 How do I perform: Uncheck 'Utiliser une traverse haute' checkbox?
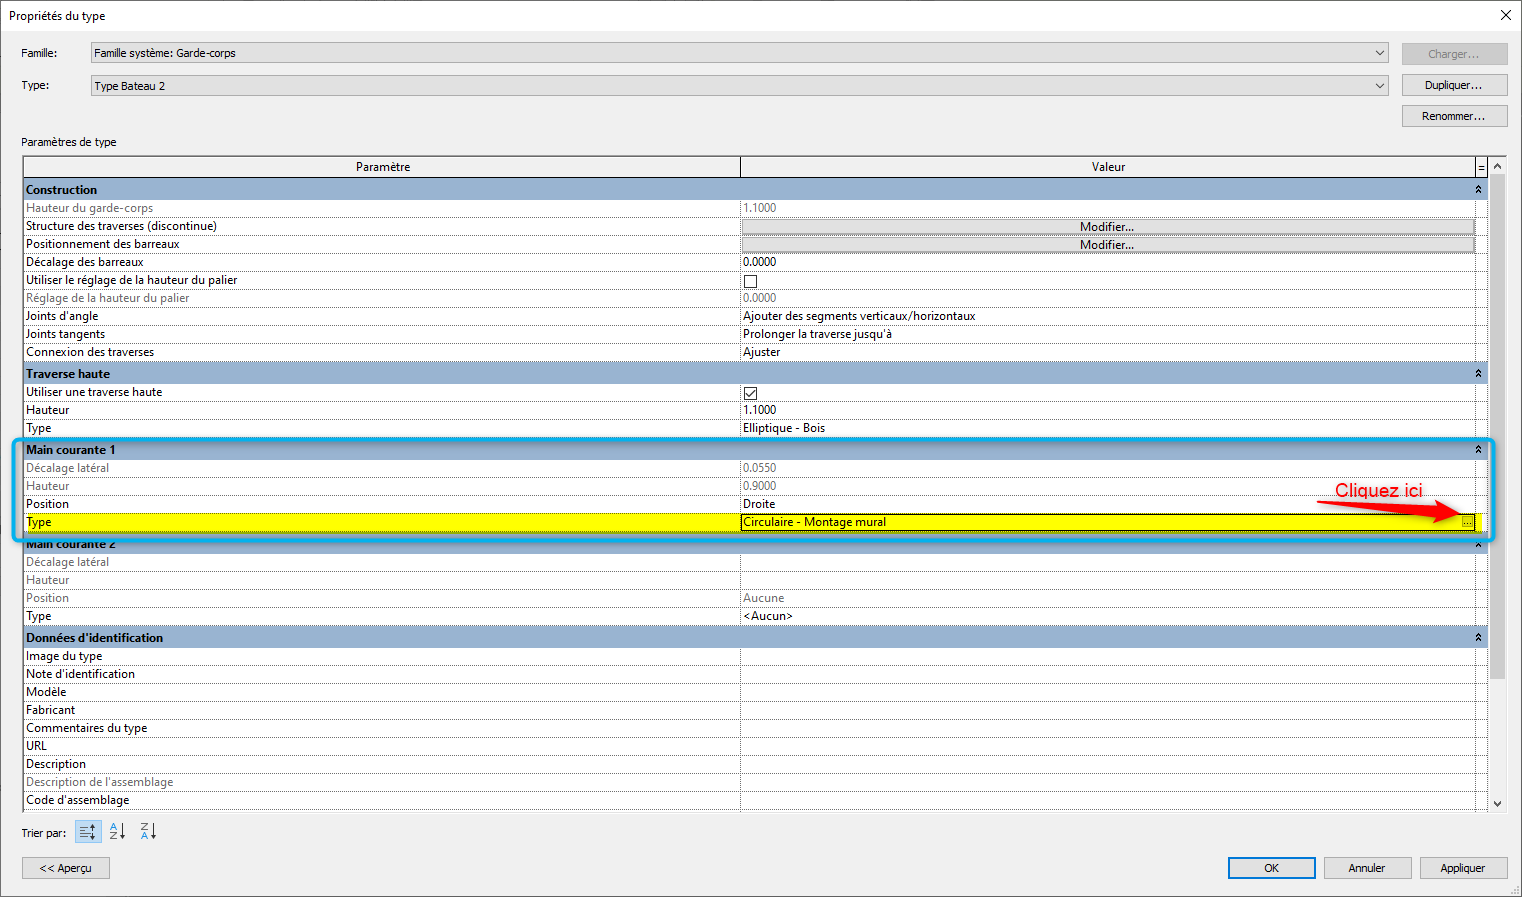[x=750, y=393]
